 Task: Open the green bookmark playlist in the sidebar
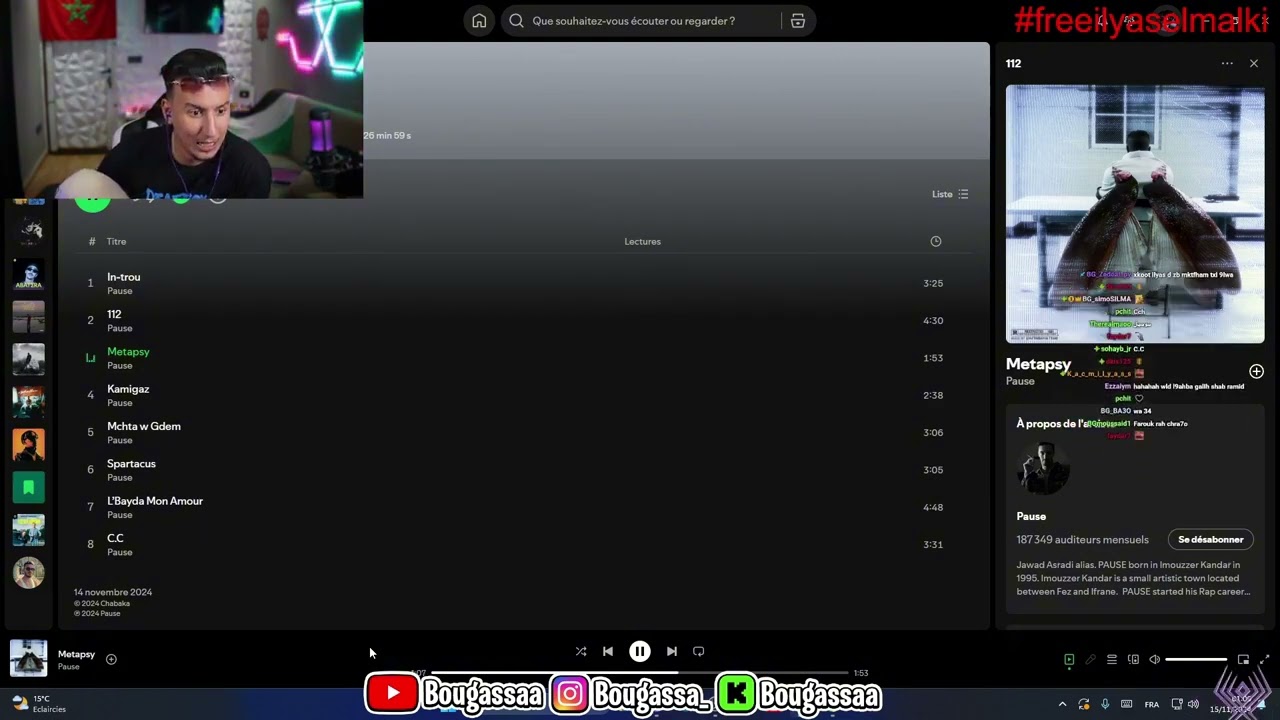(x=28, y=487)
